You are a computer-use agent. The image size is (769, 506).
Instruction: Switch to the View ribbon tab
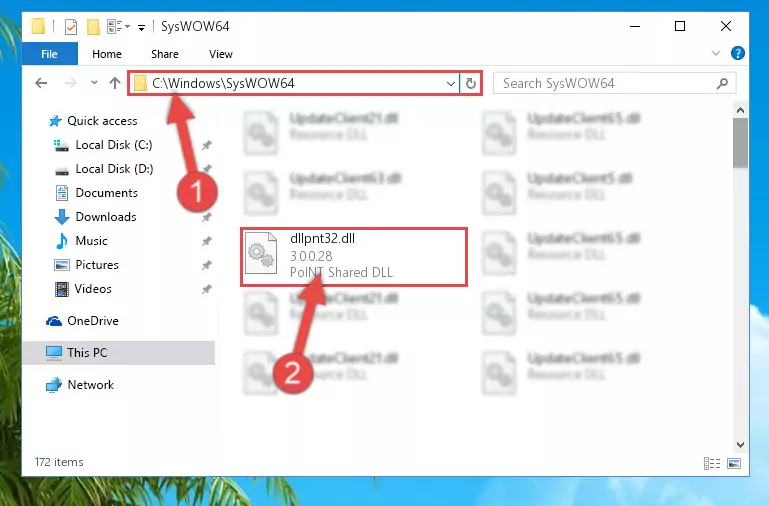pyautogui.click(x=221, y=54)
